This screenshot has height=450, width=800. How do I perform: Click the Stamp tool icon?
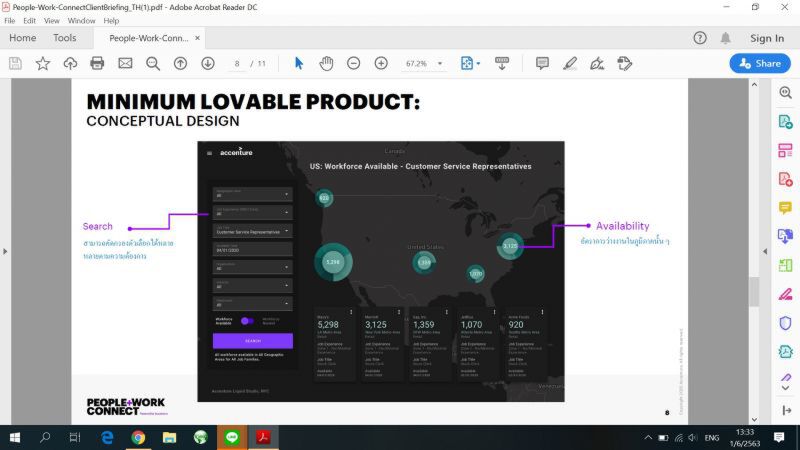pyautogui.click(x=624, y=63)
